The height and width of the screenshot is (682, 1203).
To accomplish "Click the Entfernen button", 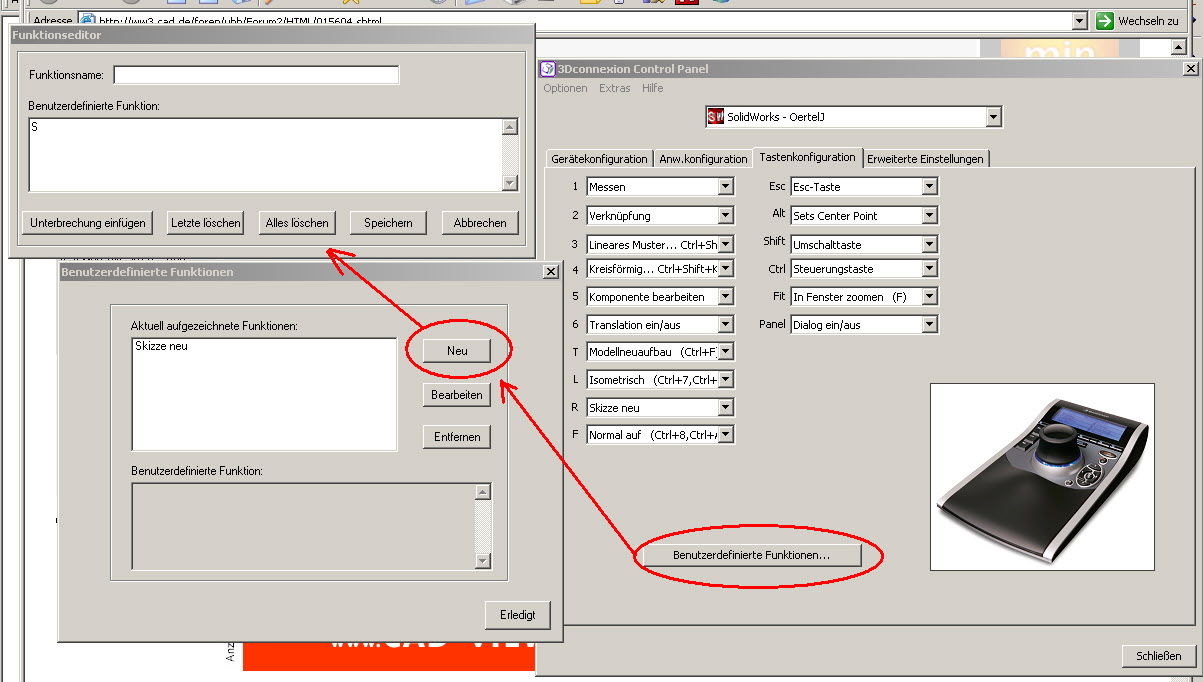I will pos(457,437).
